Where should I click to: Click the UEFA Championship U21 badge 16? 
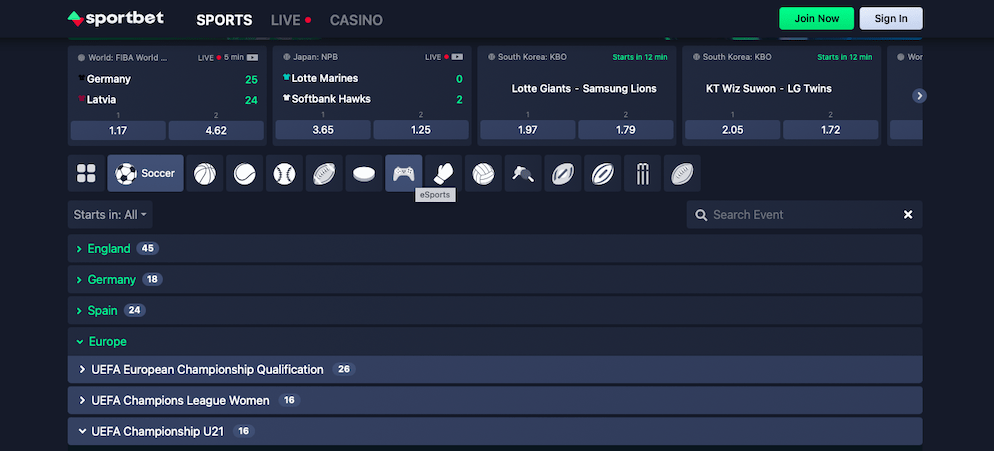[243, 431]
